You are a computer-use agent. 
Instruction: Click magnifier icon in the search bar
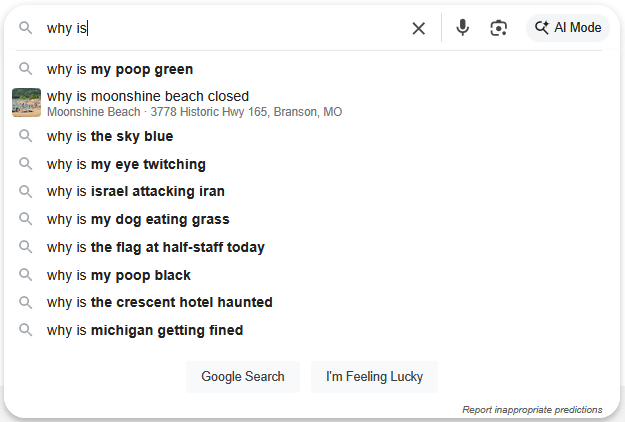(x=26, y=28)
